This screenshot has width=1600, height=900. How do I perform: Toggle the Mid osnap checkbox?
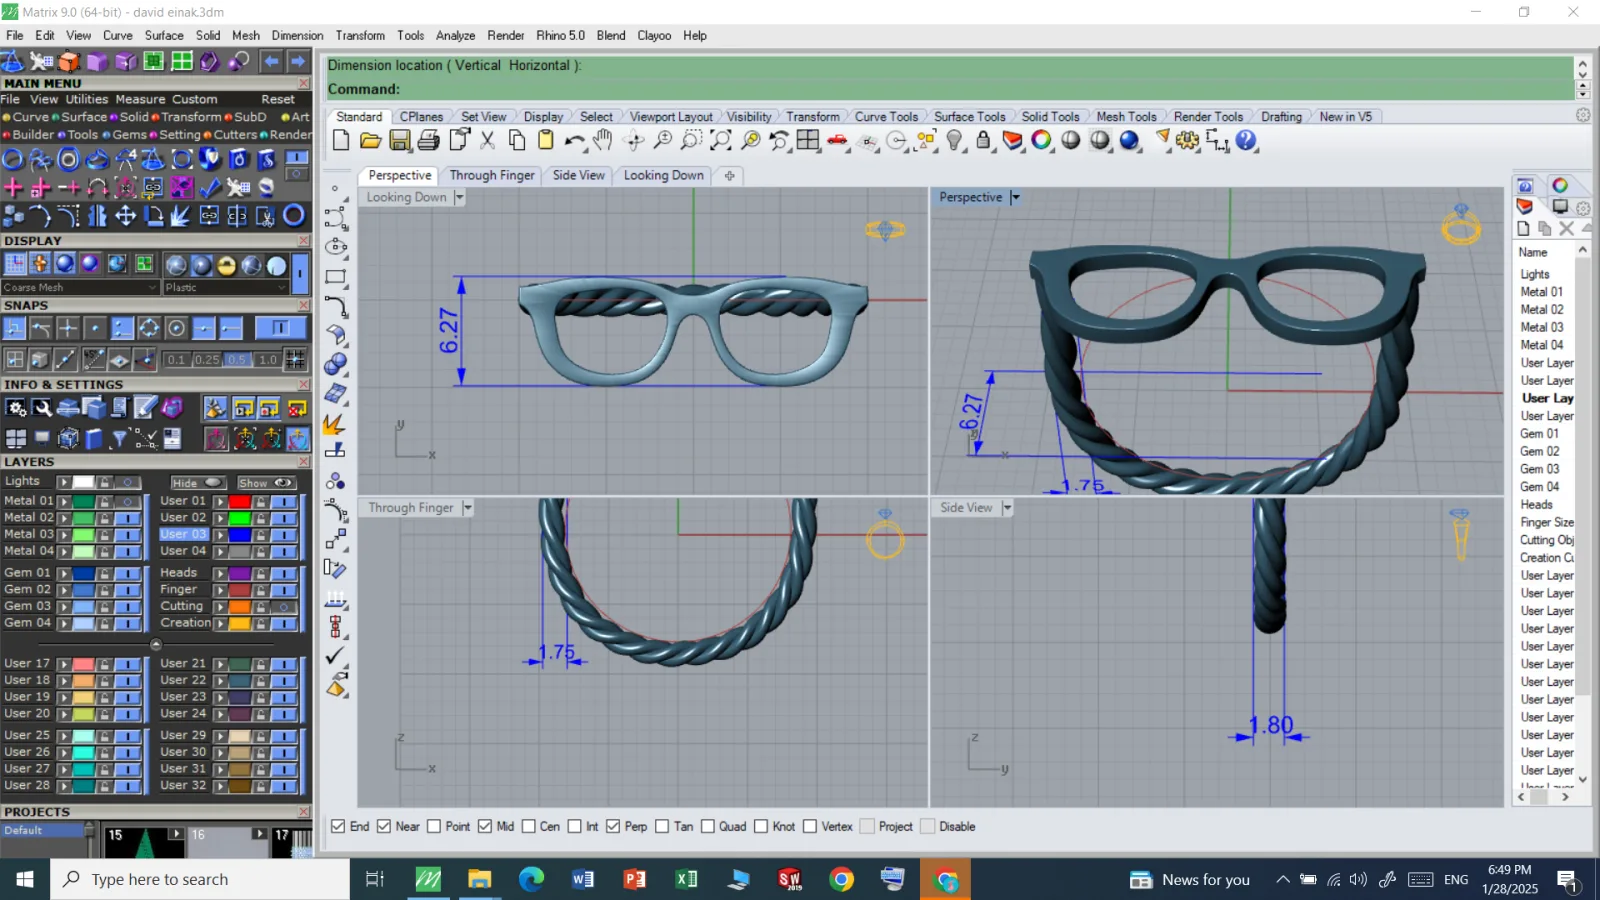(x=485, y=827)
